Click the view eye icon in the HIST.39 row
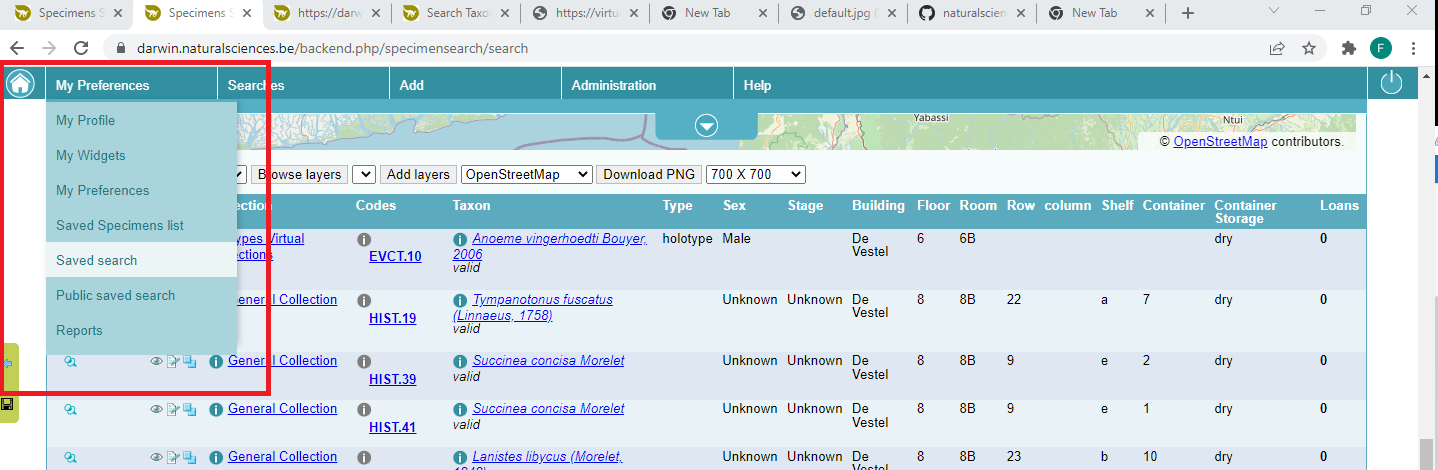Viewport: 1438px width, 470px height. pos(156,361)
